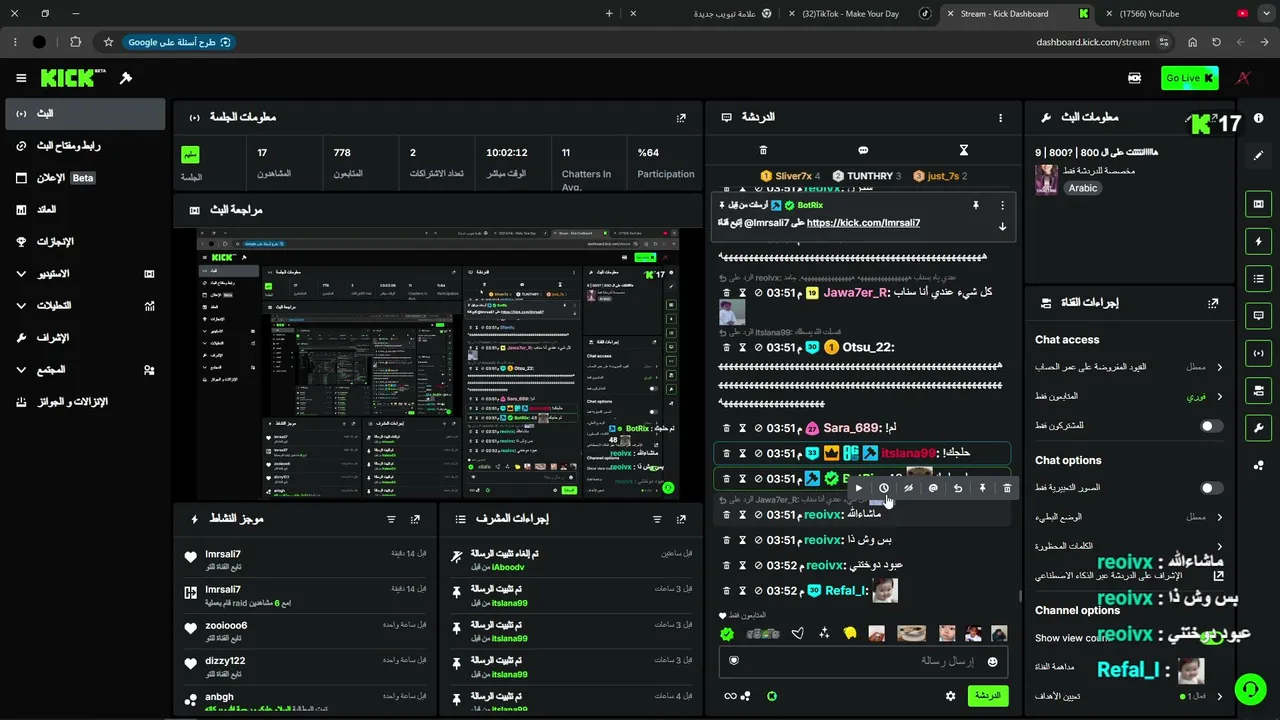Click username itslana99 in chat
Screen dimensions: 1280x720
tap(909, 453)
